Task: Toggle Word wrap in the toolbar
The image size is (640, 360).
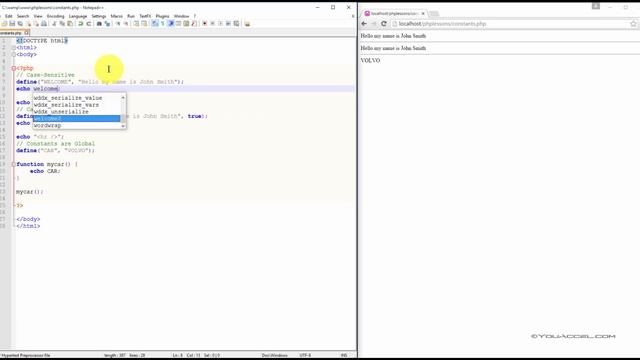Action: 155,24
